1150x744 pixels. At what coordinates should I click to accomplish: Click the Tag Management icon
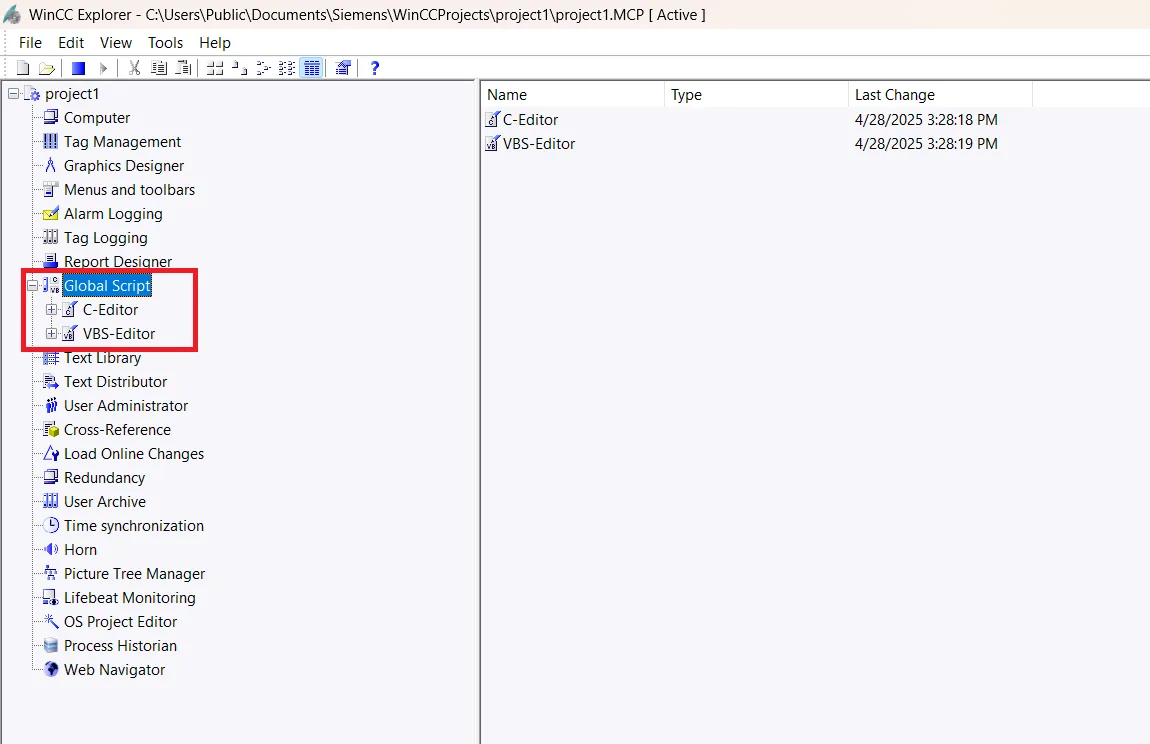pyautogui.click(x=51, y=142)
